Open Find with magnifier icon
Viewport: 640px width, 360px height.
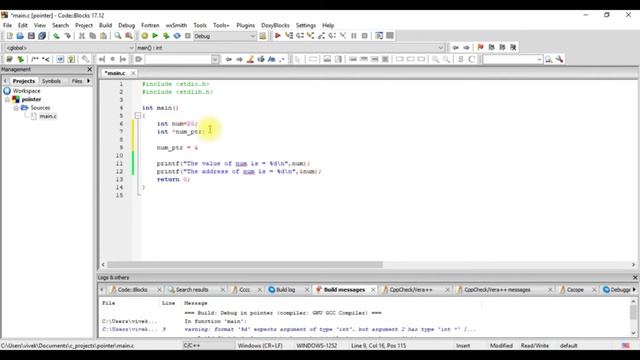pyautogui.click(x=118, y=36)
